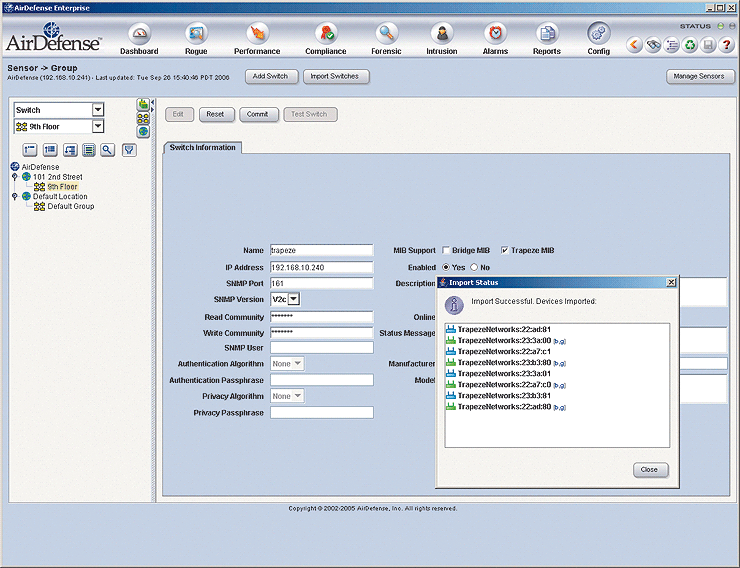This screenshot has height=568, width=740.
Task: Click the Add Switch button
Action: pos(271,76)
